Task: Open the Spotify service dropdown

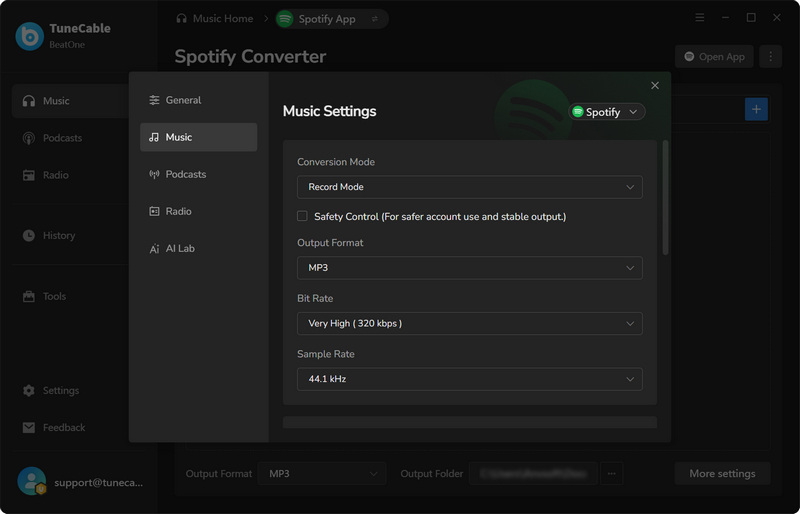Action: 607,112
